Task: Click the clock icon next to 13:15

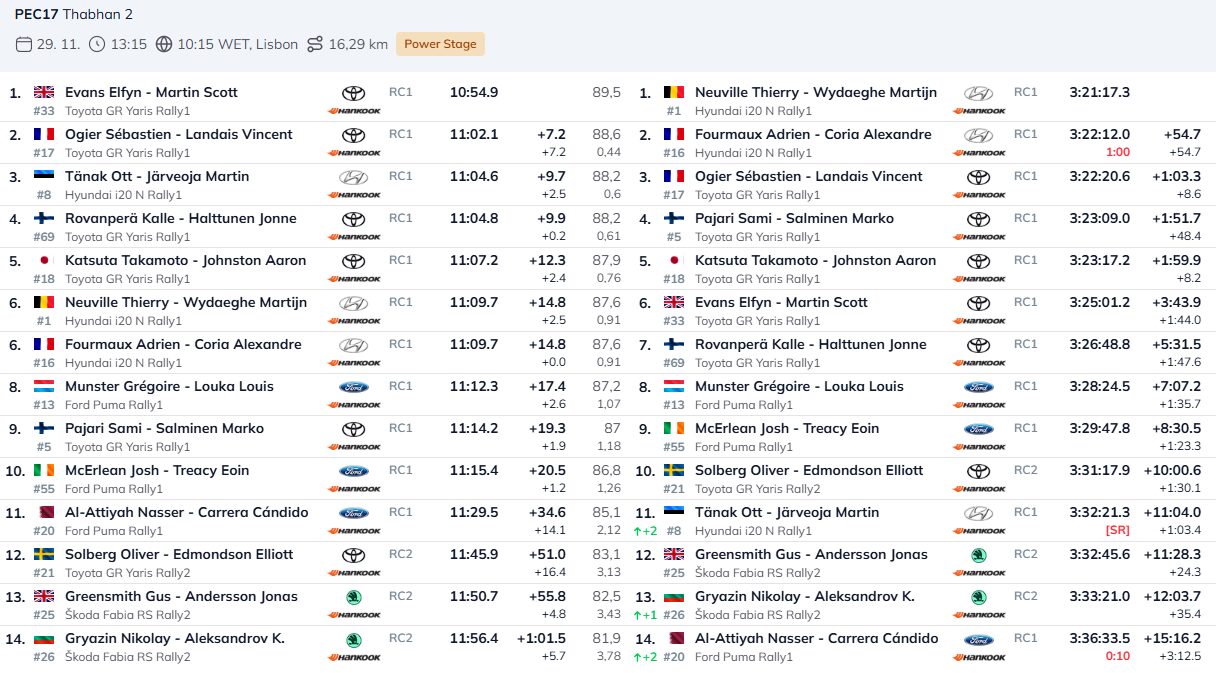Action: click(x=97, y=44)
